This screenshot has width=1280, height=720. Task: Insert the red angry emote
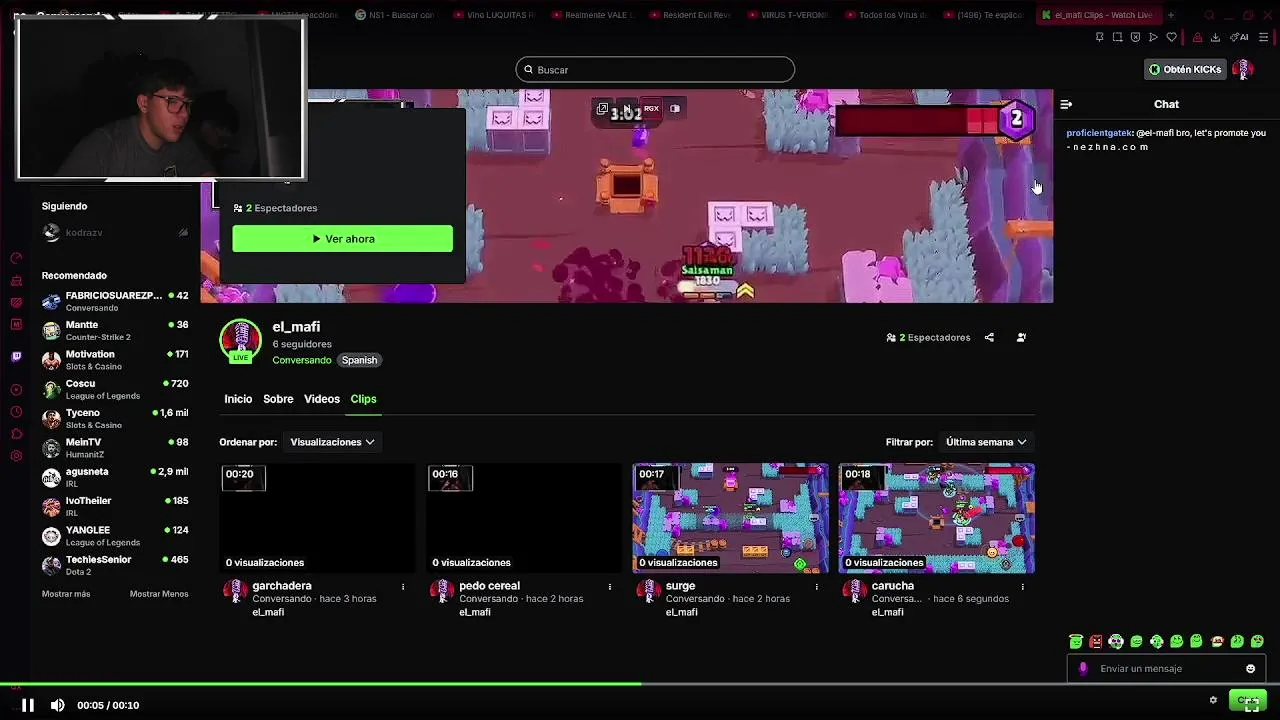1096,642
